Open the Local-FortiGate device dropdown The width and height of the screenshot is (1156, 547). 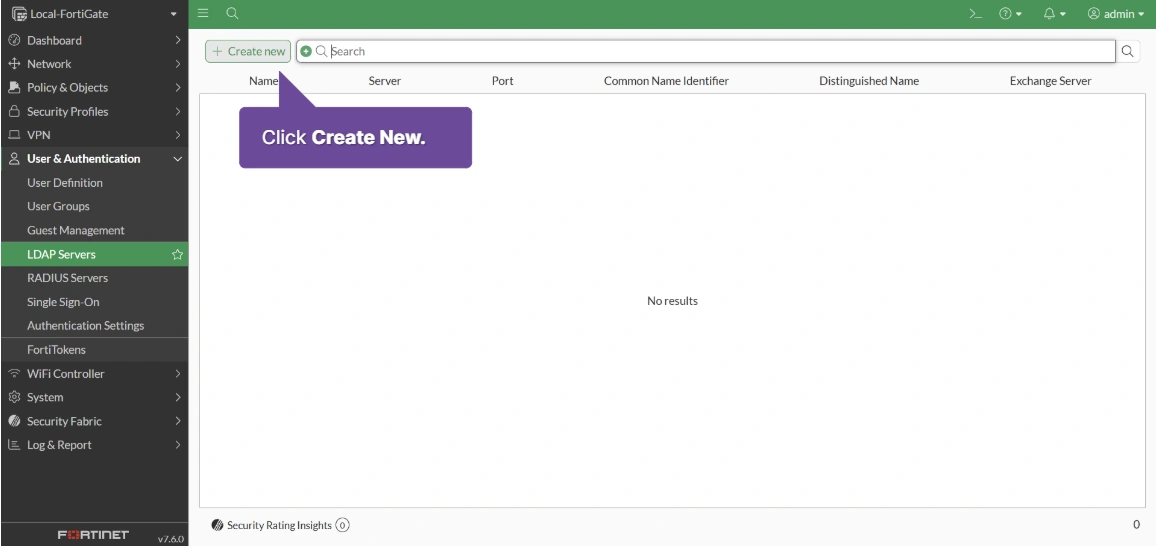point(94,14)
